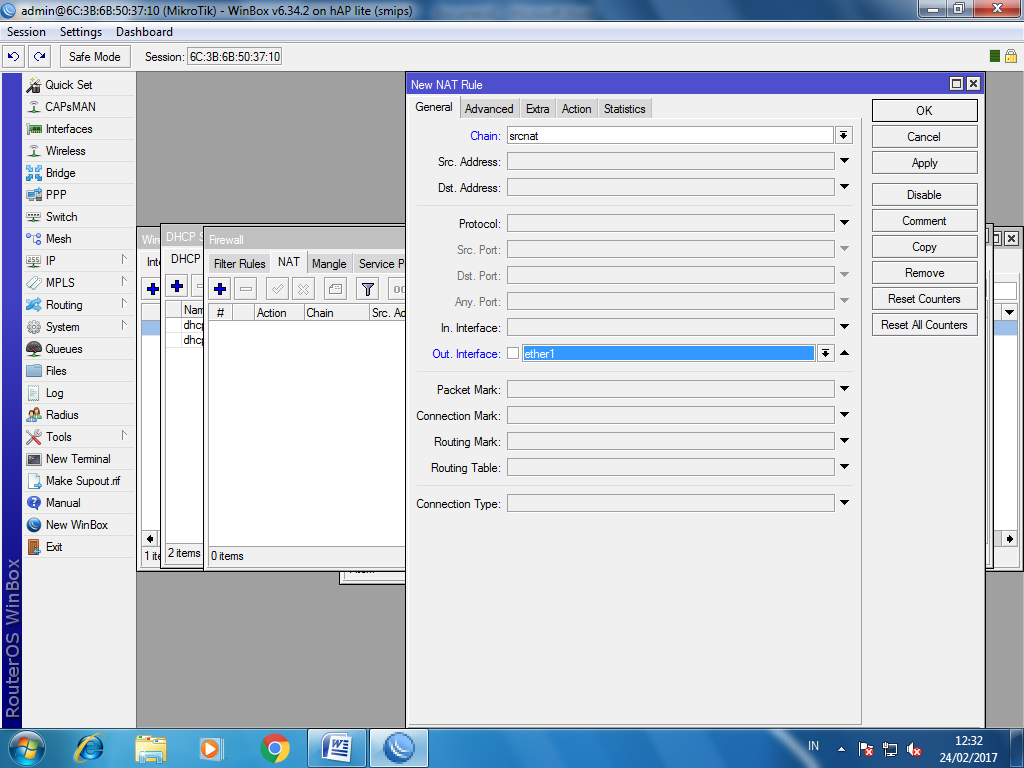Open the Log sidebar entry
1024x768 pixels.
coord(44,393)
